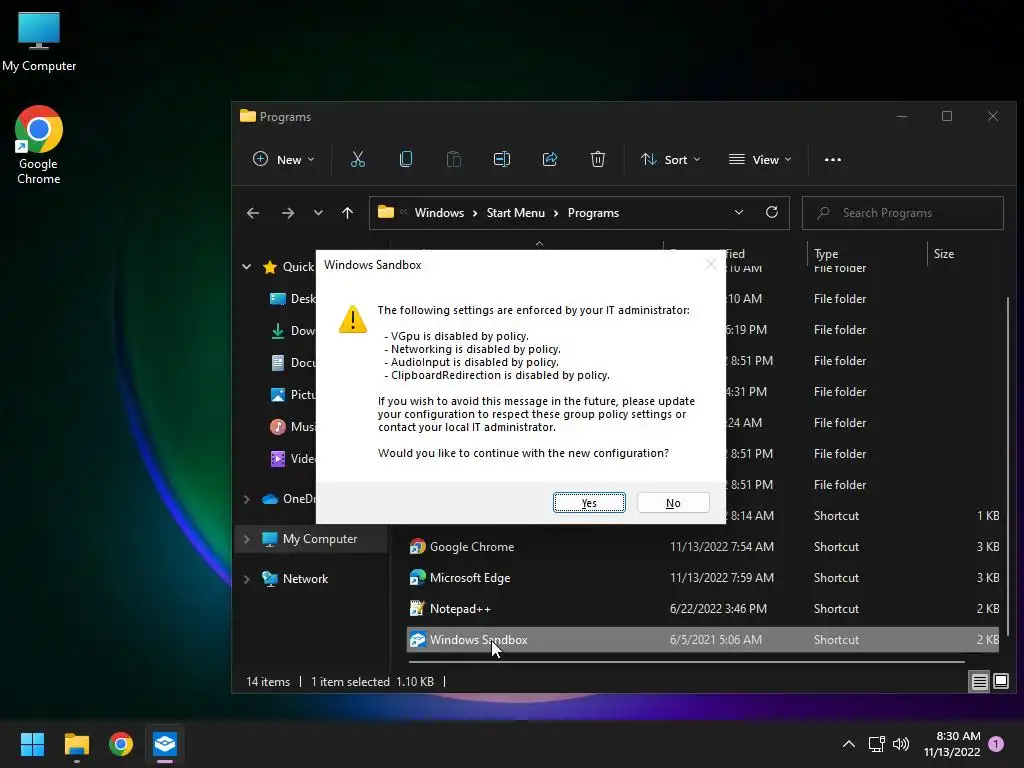Close the Windows Sandbox dialog with X

(x=711, y=264)
